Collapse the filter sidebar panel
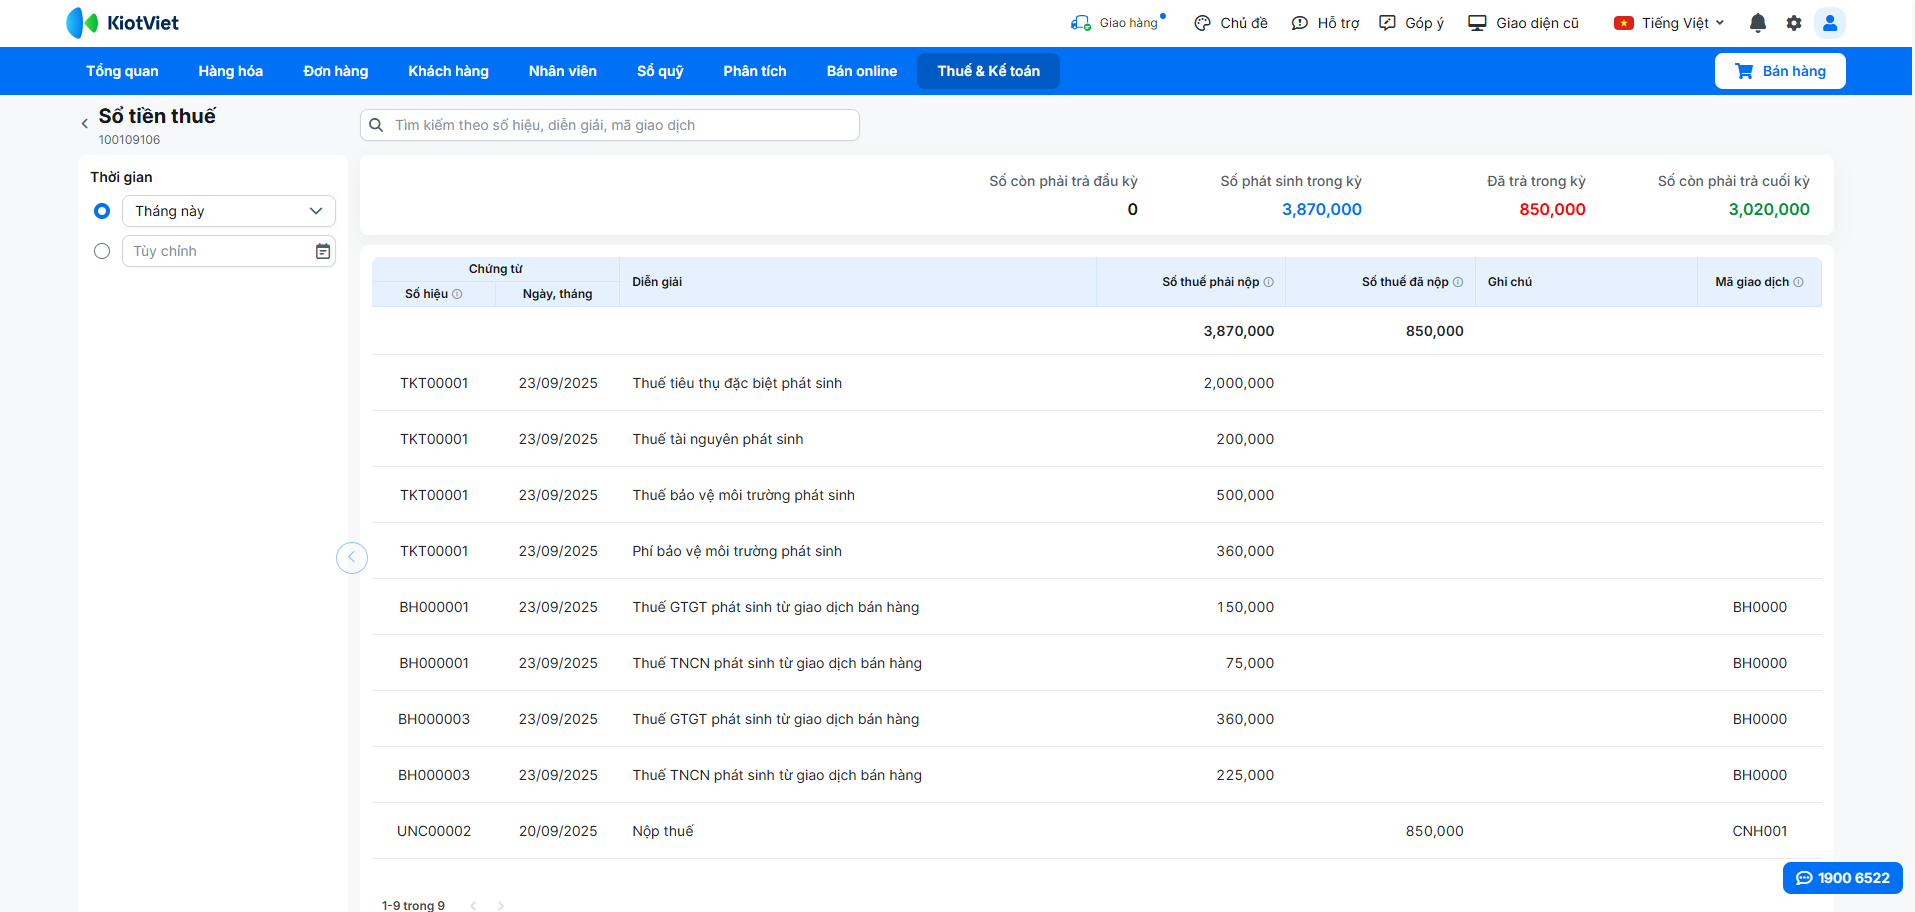Viewport: 1915px width, 912px height. (352, 557)
